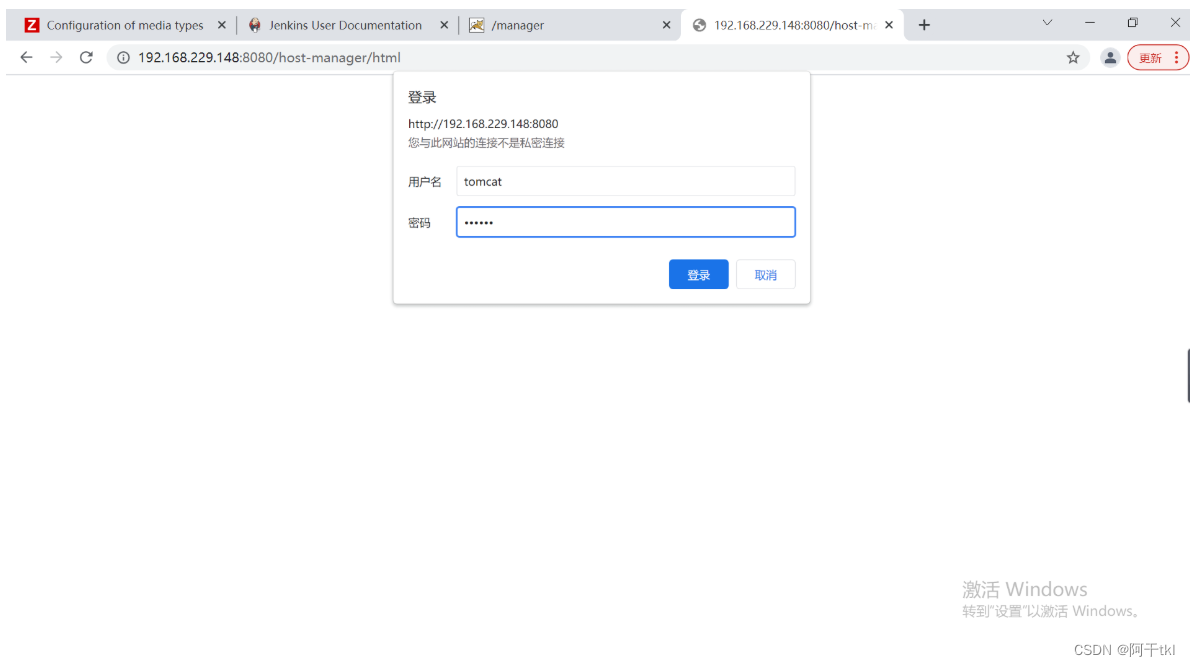This screenshot has width=1190, height=666.
Task: Click the 密码 password field
Action: (625, 222)
